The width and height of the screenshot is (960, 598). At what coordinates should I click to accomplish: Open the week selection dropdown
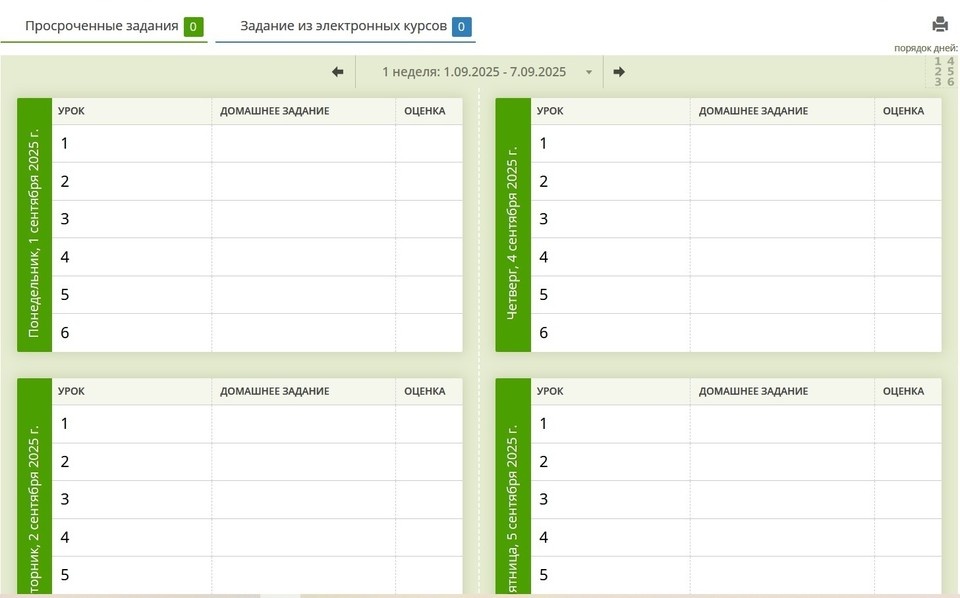click(x=479, y=72)
